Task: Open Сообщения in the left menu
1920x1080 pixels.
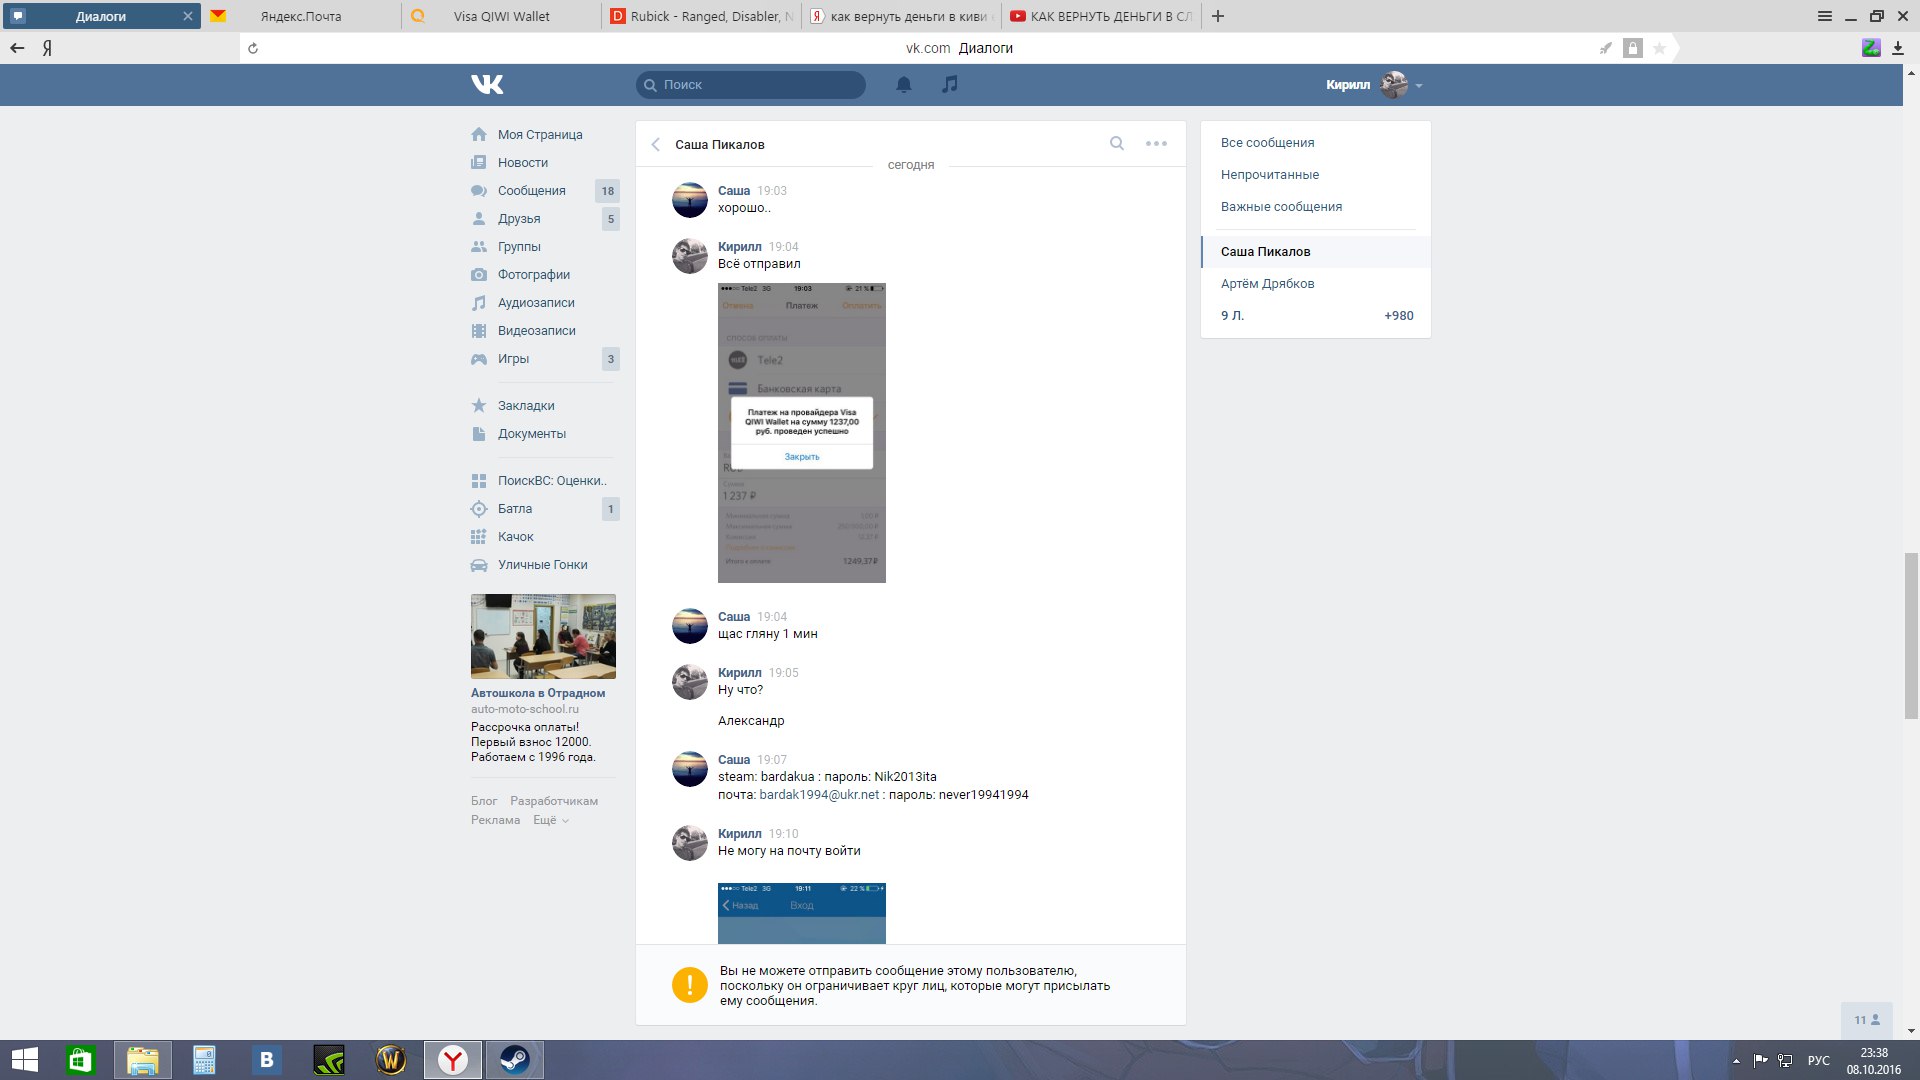Action: tap(532, 190)
